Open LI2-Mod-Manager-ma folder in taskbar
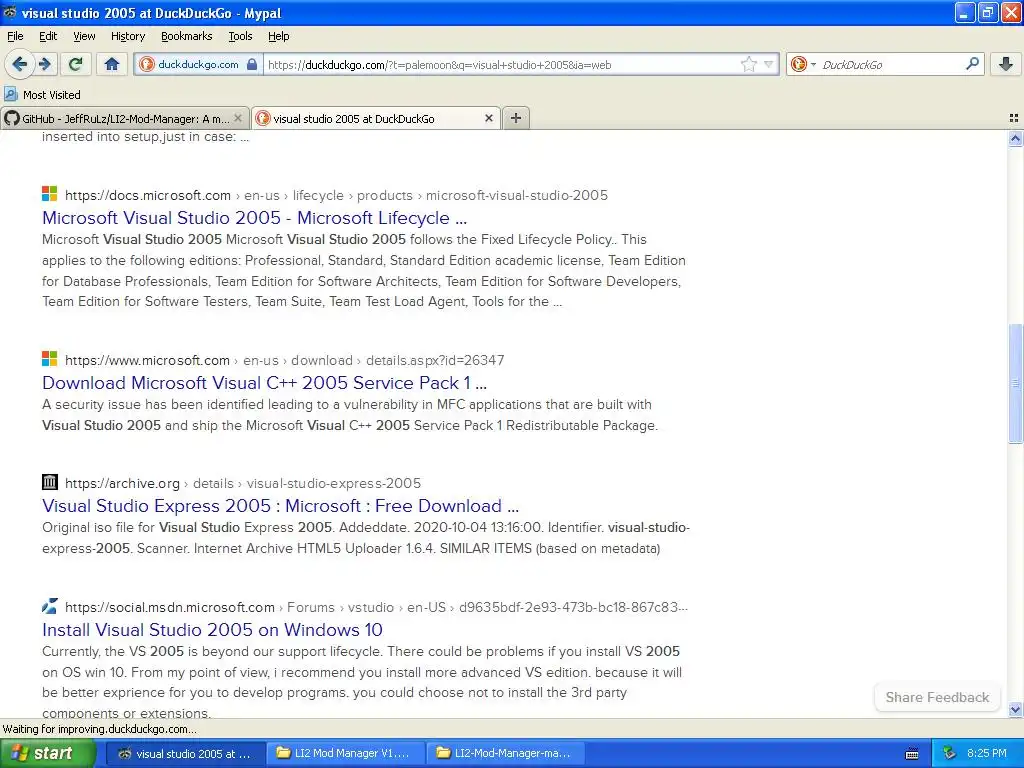Viewport: 1024px width, 768px height. coord(505,753)
